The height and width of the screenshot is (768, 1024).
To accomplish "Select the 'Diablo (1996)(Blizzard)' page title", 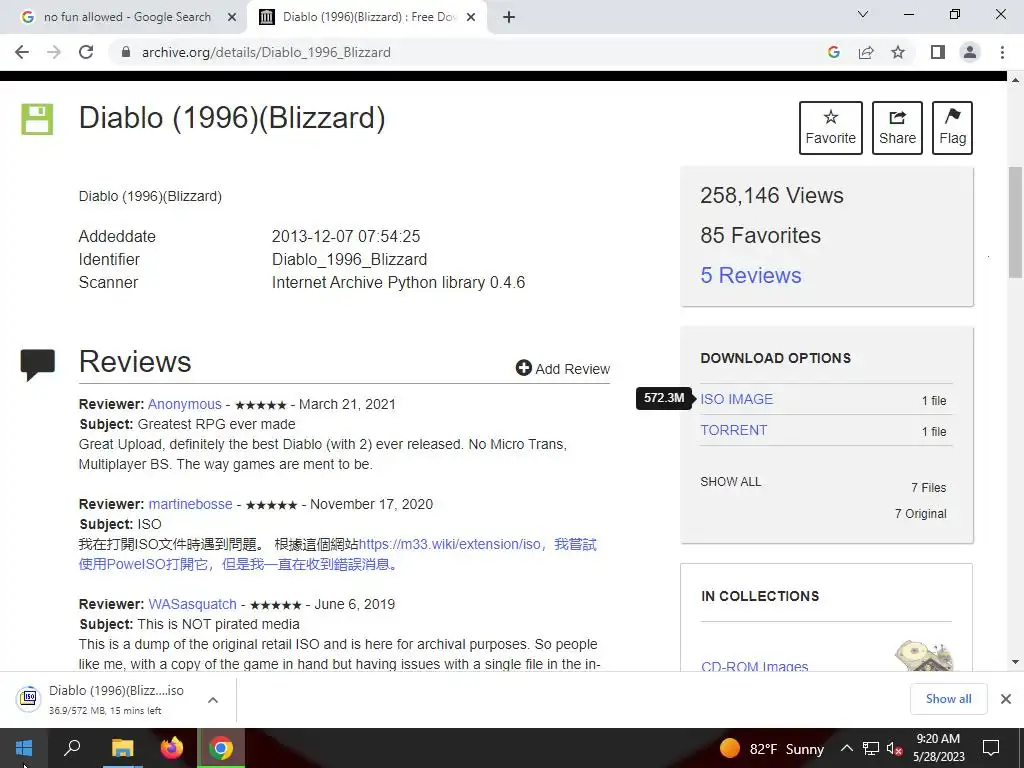I will 232,118.
